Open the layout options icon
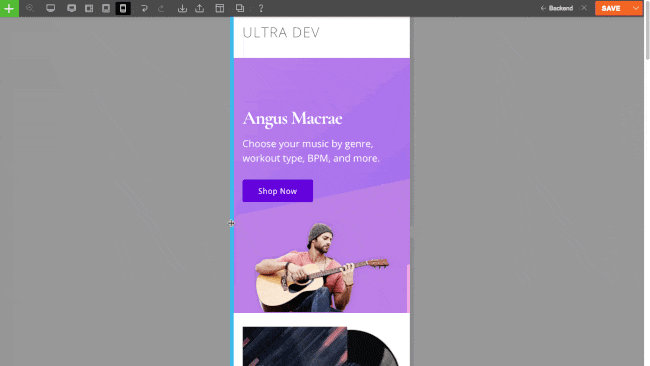This screenshot has width=650, height=366. (x=220, y=8)
